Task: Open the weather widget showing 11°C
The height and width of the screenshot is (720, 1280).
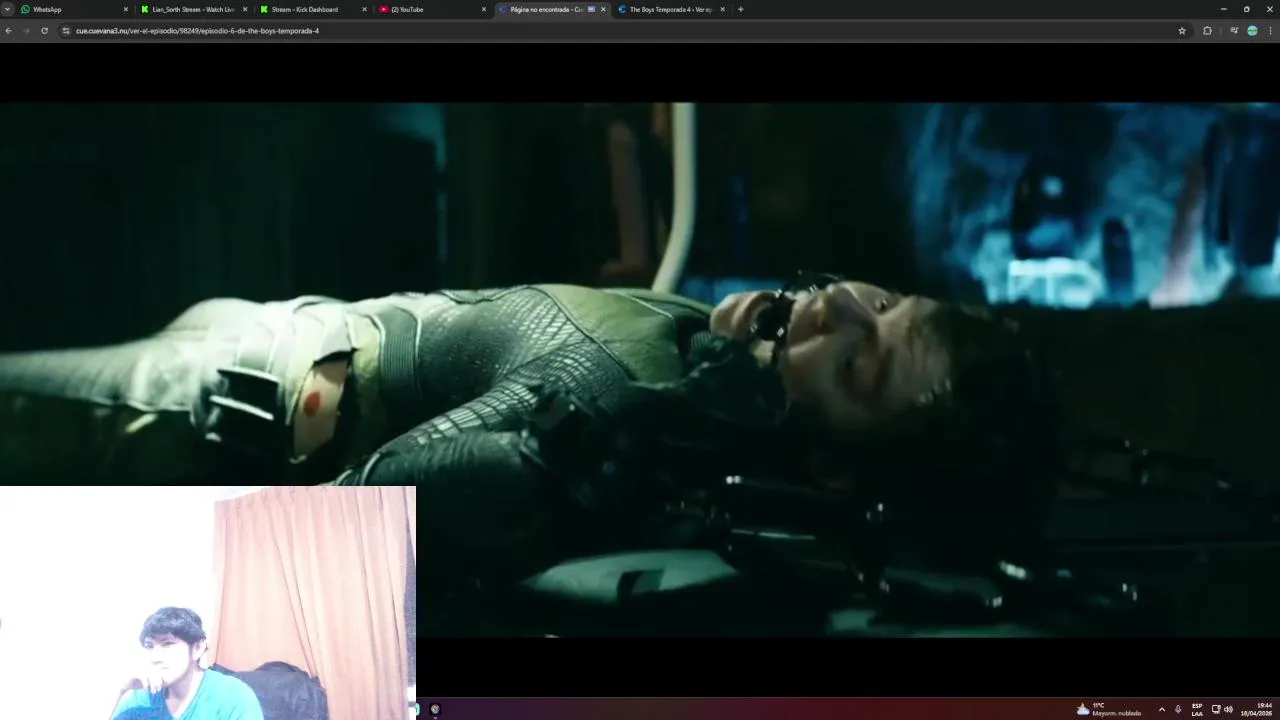Action: [1109, 709]
